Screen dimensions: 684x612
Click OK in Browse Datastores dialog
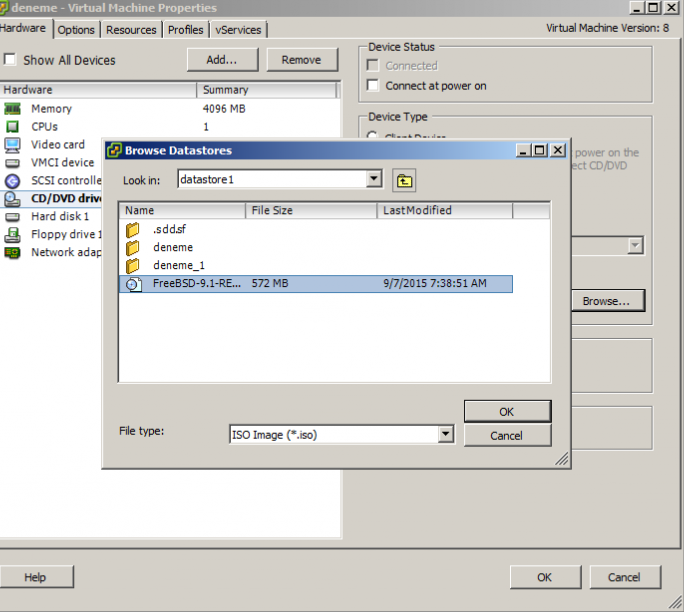507,411
